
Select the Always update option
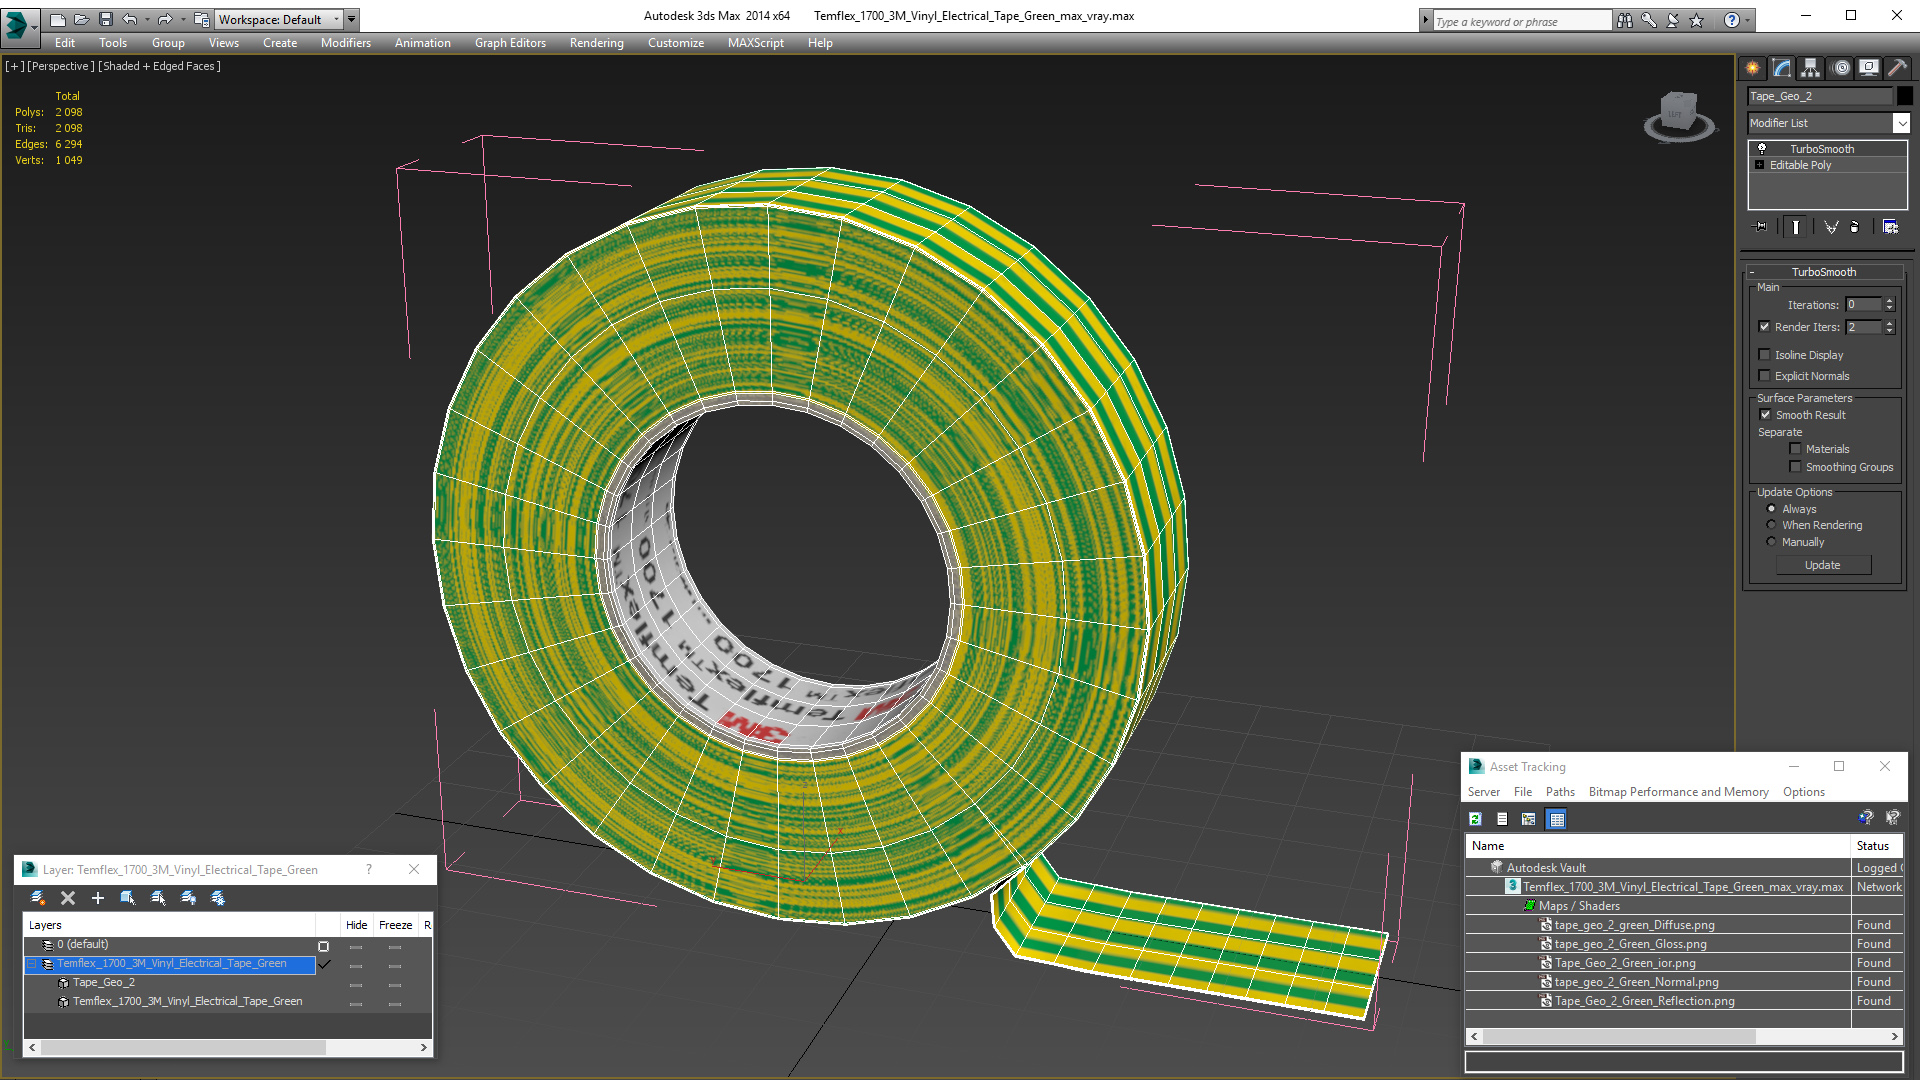[x=1771, y=509]
